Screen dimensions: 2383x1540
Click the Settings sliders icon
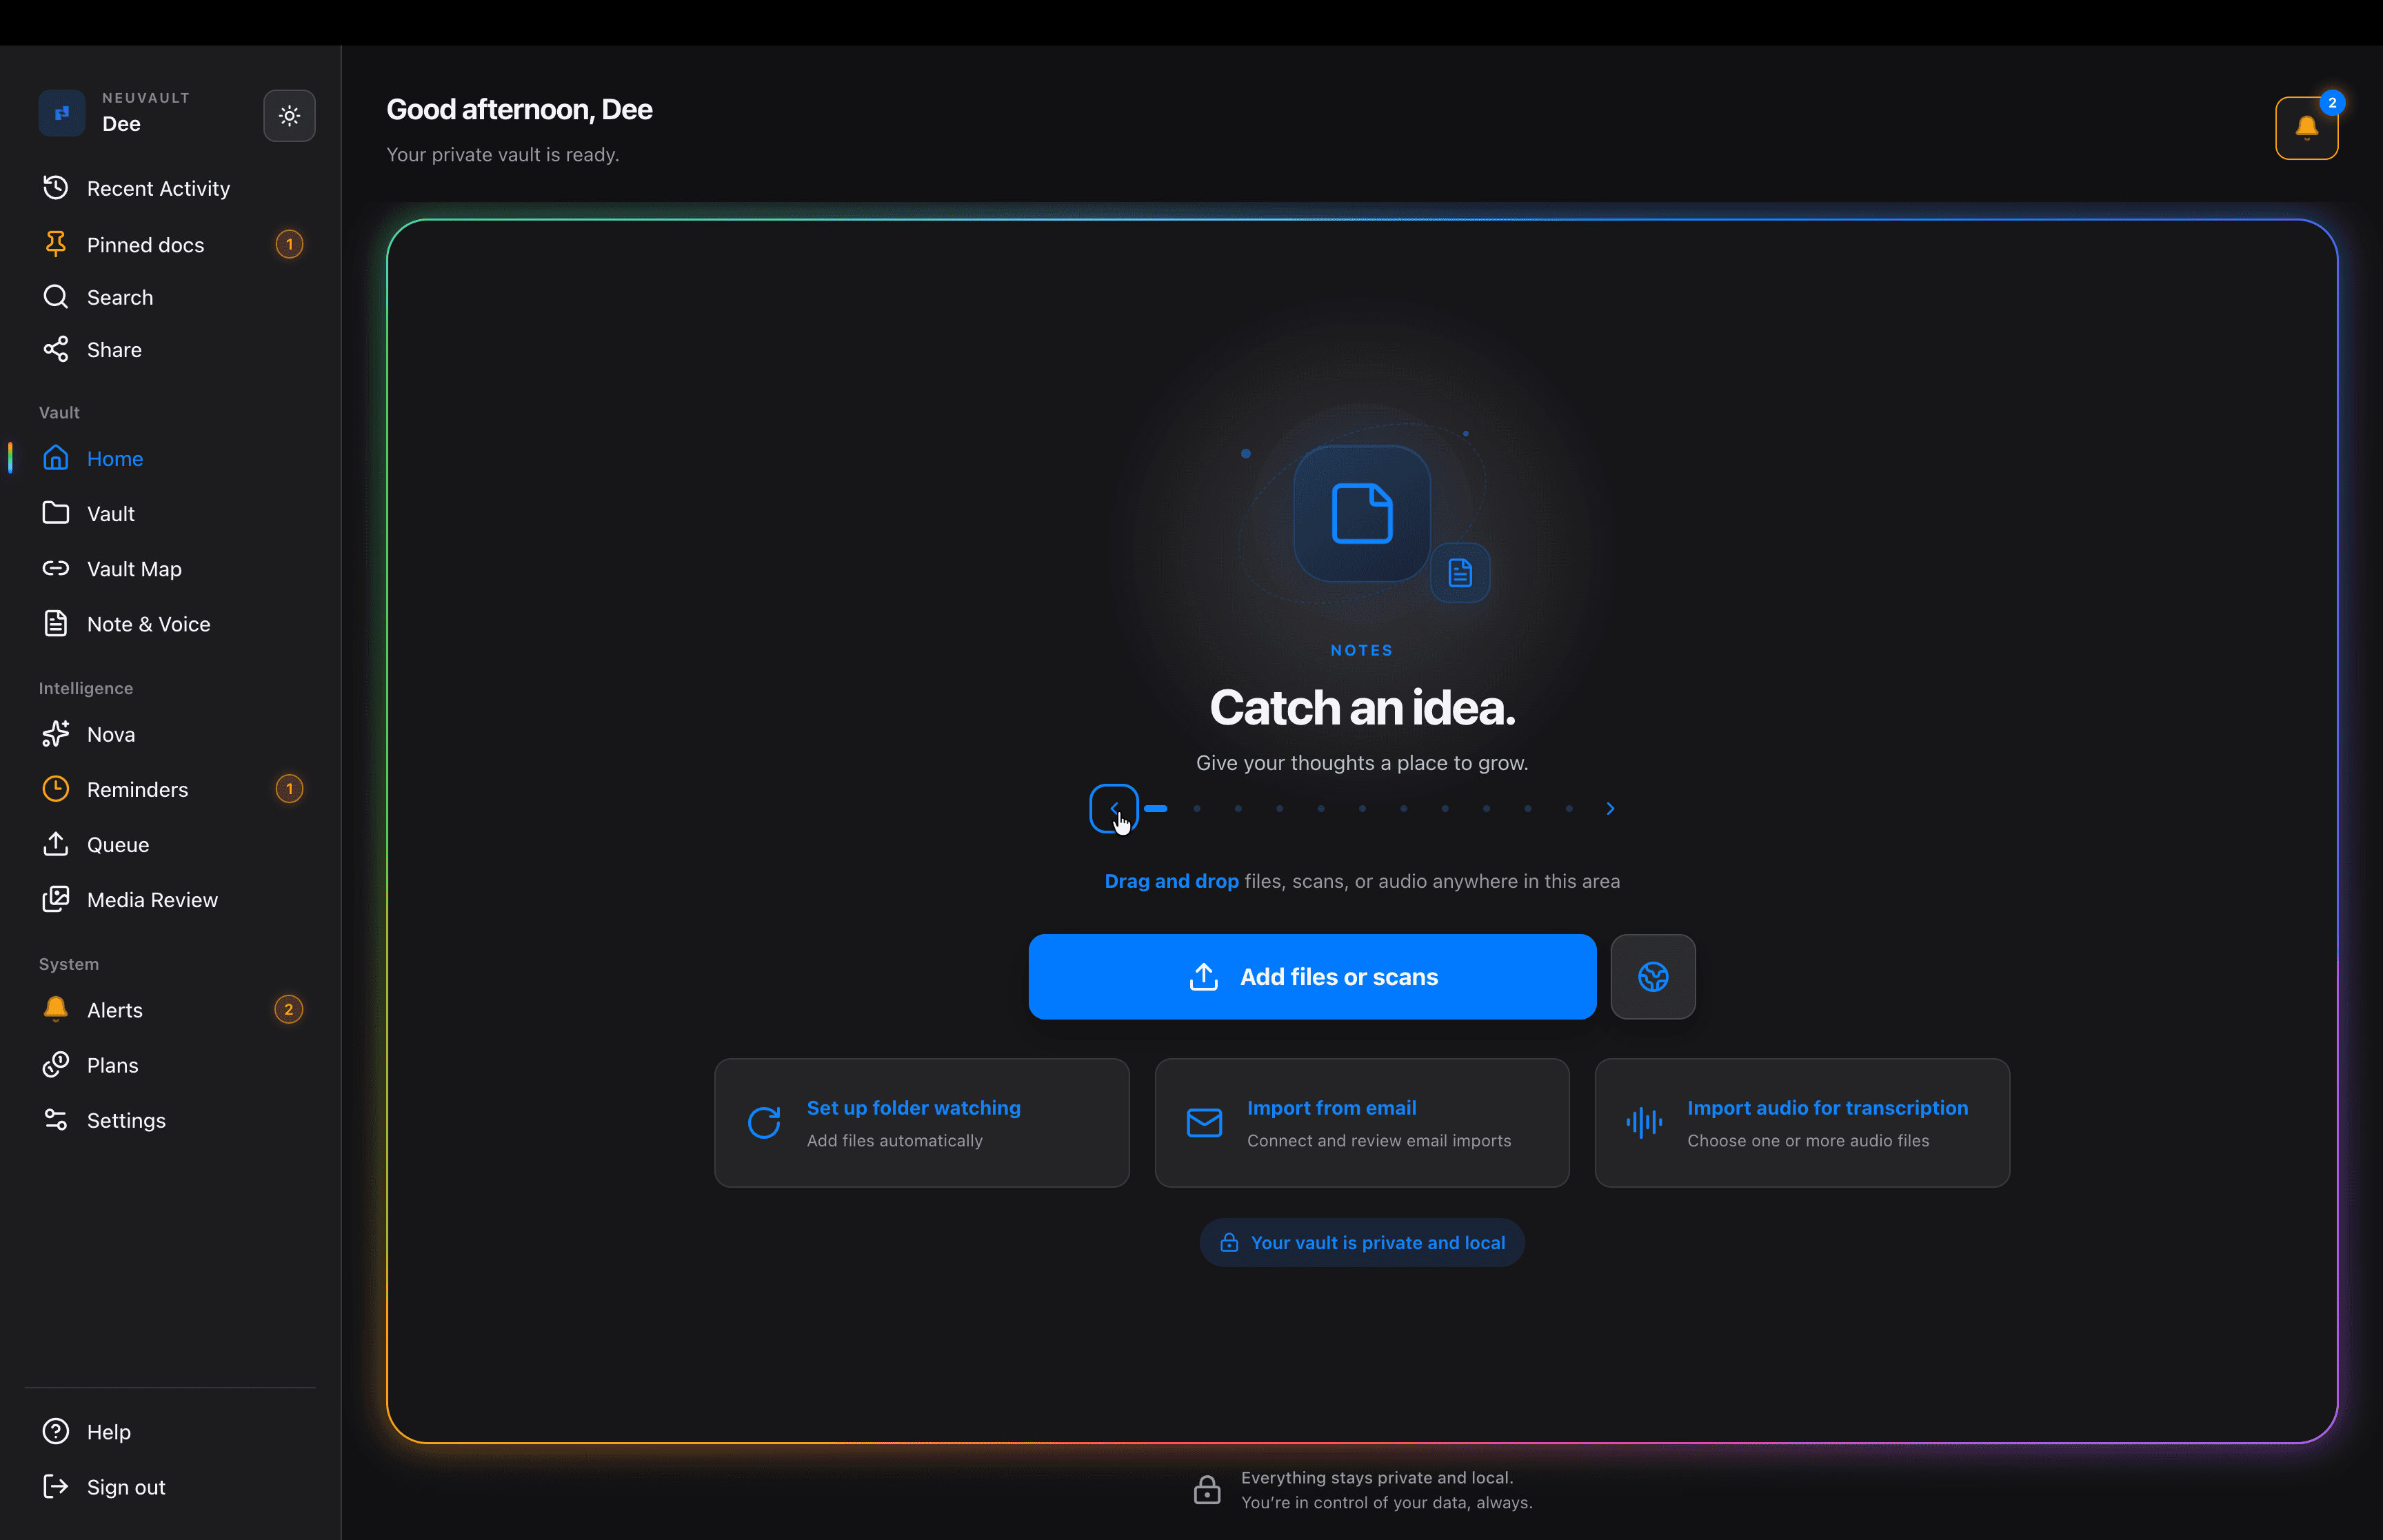tap(56, 1120)
